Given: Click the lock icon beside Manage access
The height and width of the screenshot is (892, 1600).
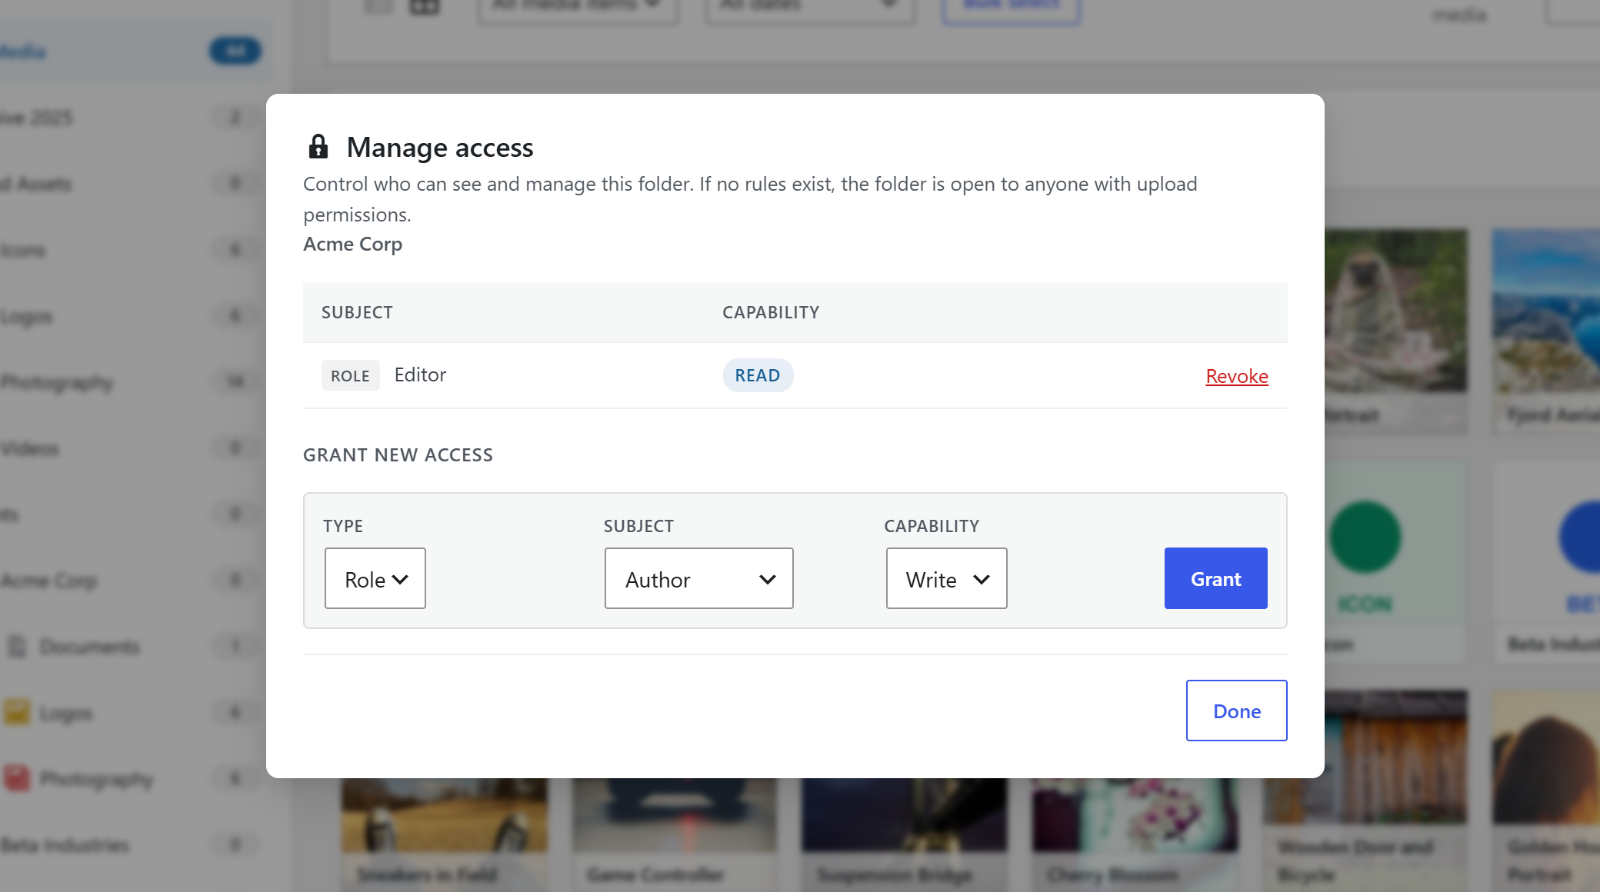Looking at the screenshot, I should point(318,147).
